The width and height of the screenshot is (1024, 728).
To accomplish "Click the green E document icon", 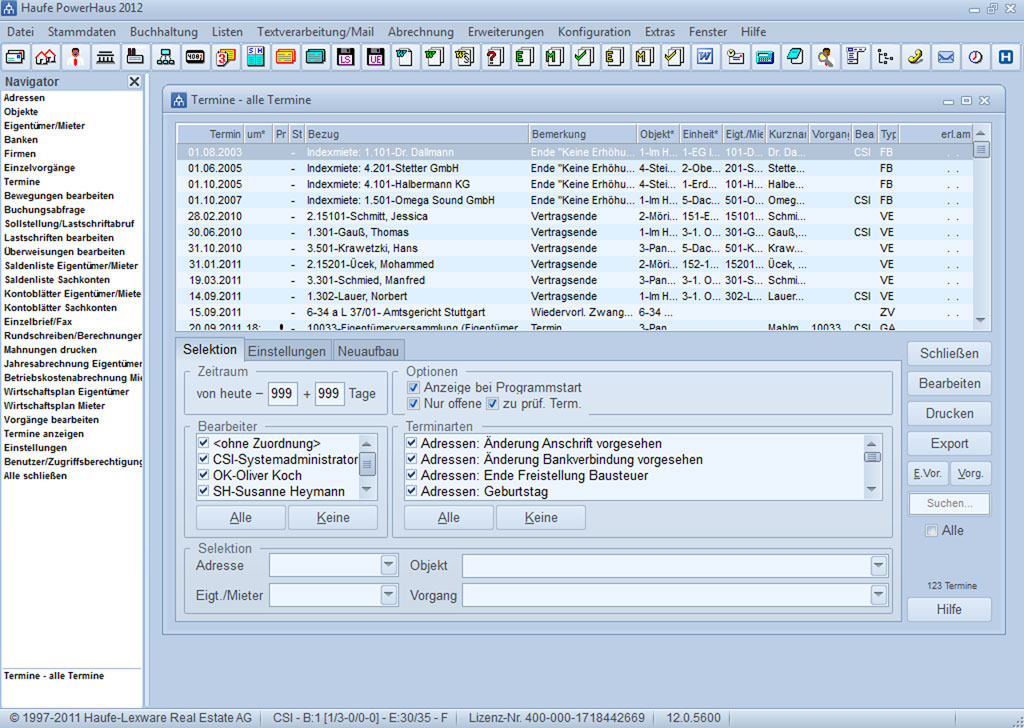I will [525, 57].
